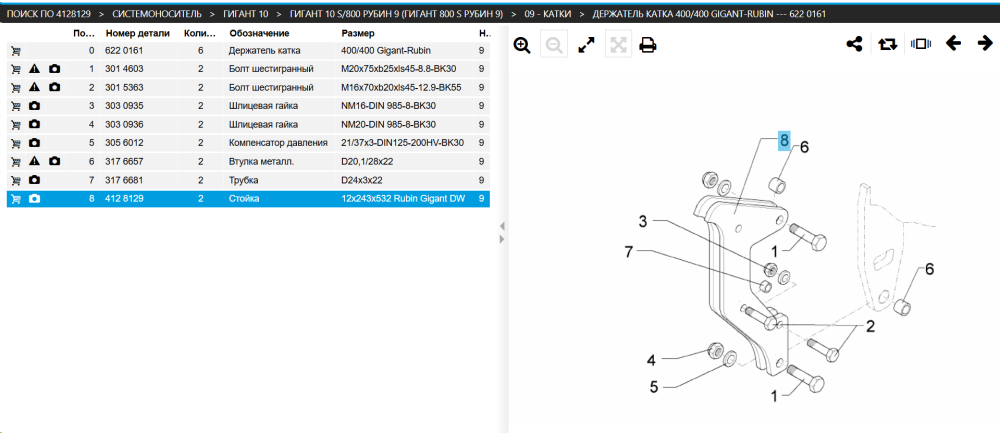Print the diagram with the printer icon
The width and height of the screenshot is (1000, 433).
648,45
